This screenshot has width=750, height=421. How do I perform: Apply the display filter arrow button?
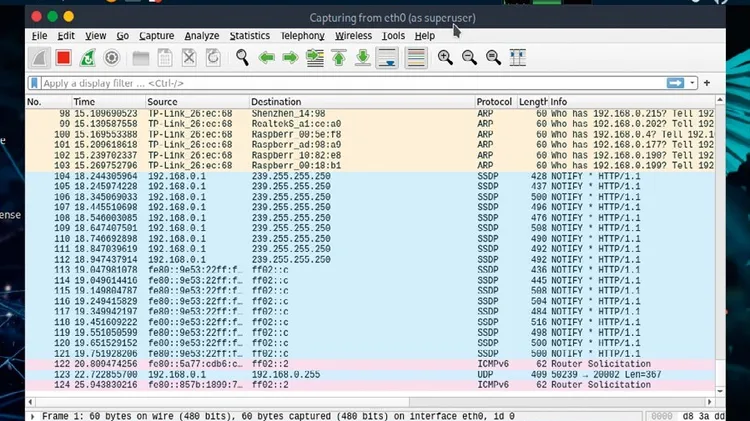point(675,83)
